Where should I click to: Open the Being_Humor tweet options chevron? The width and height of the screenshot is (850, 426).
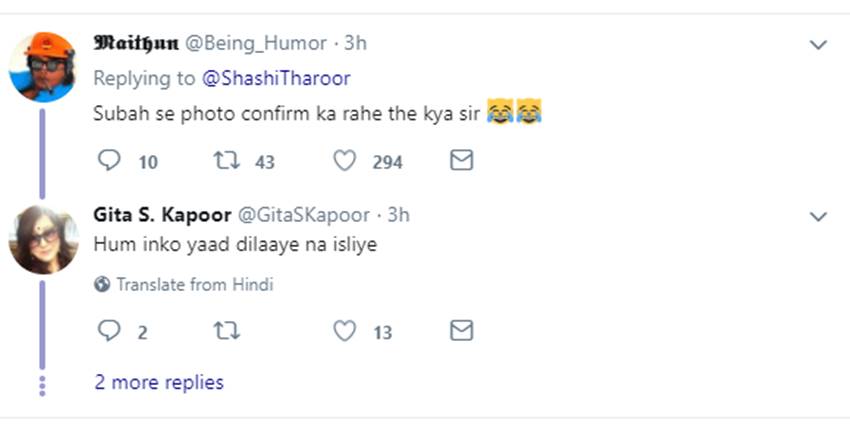coord(818,45)
